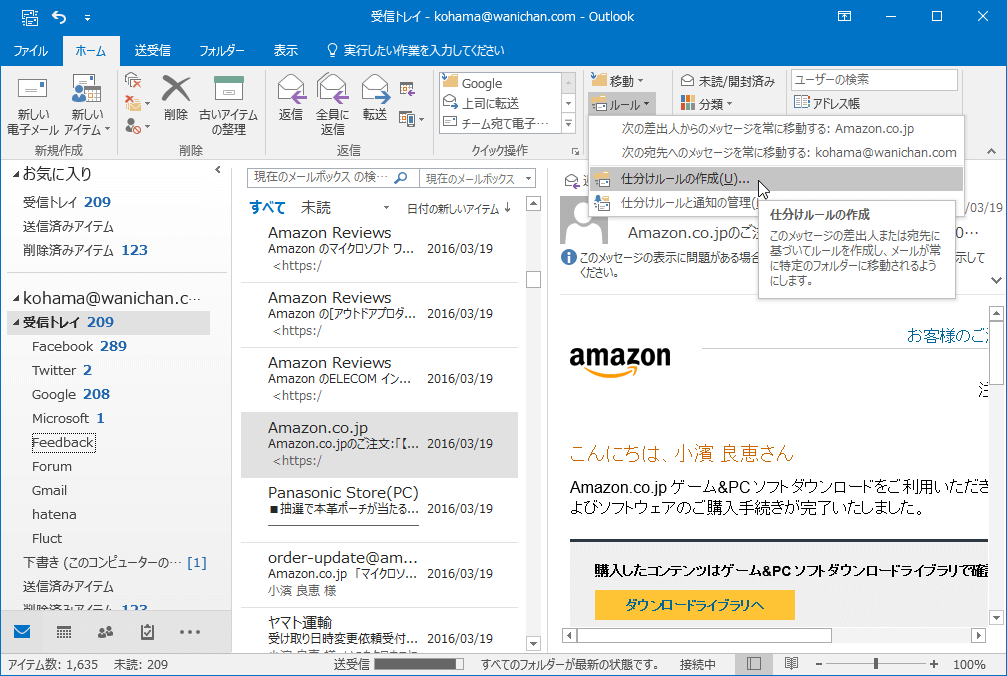1007x676 pixels.
Task: Open the Address Book
Action: tap(827, 103)
